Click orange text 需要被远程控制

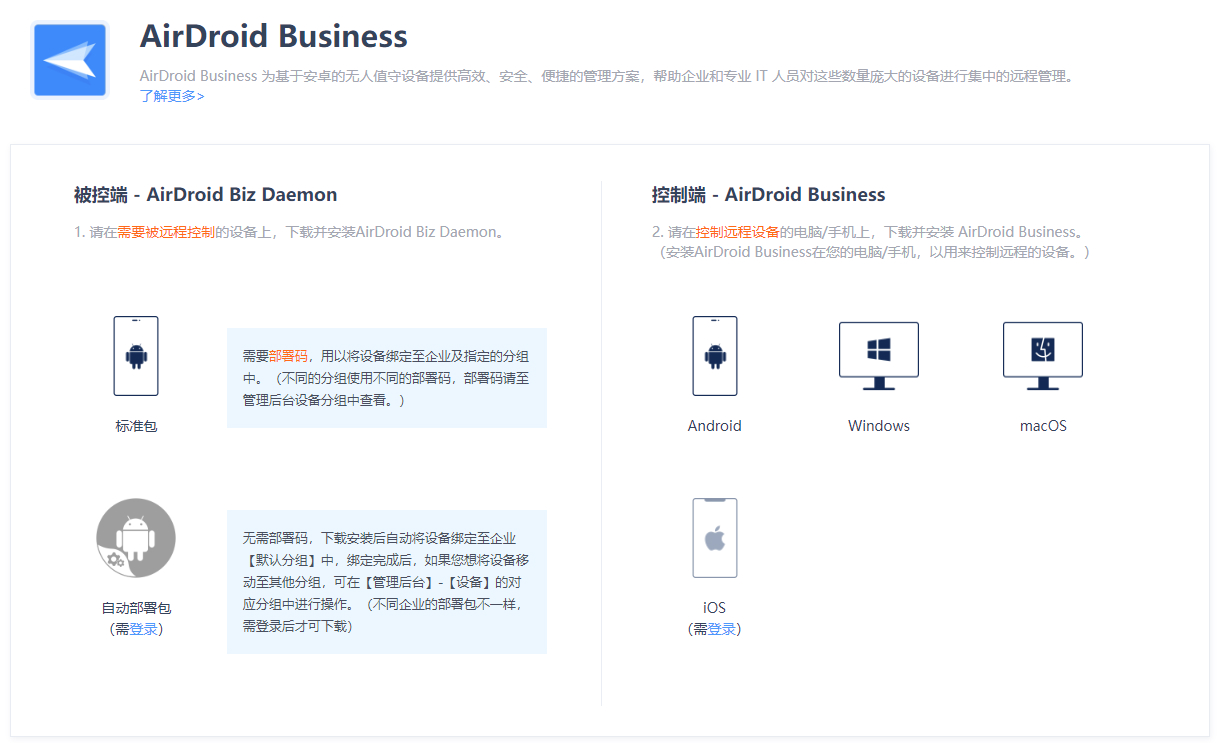pyautogui.click(x=166, y=232)
